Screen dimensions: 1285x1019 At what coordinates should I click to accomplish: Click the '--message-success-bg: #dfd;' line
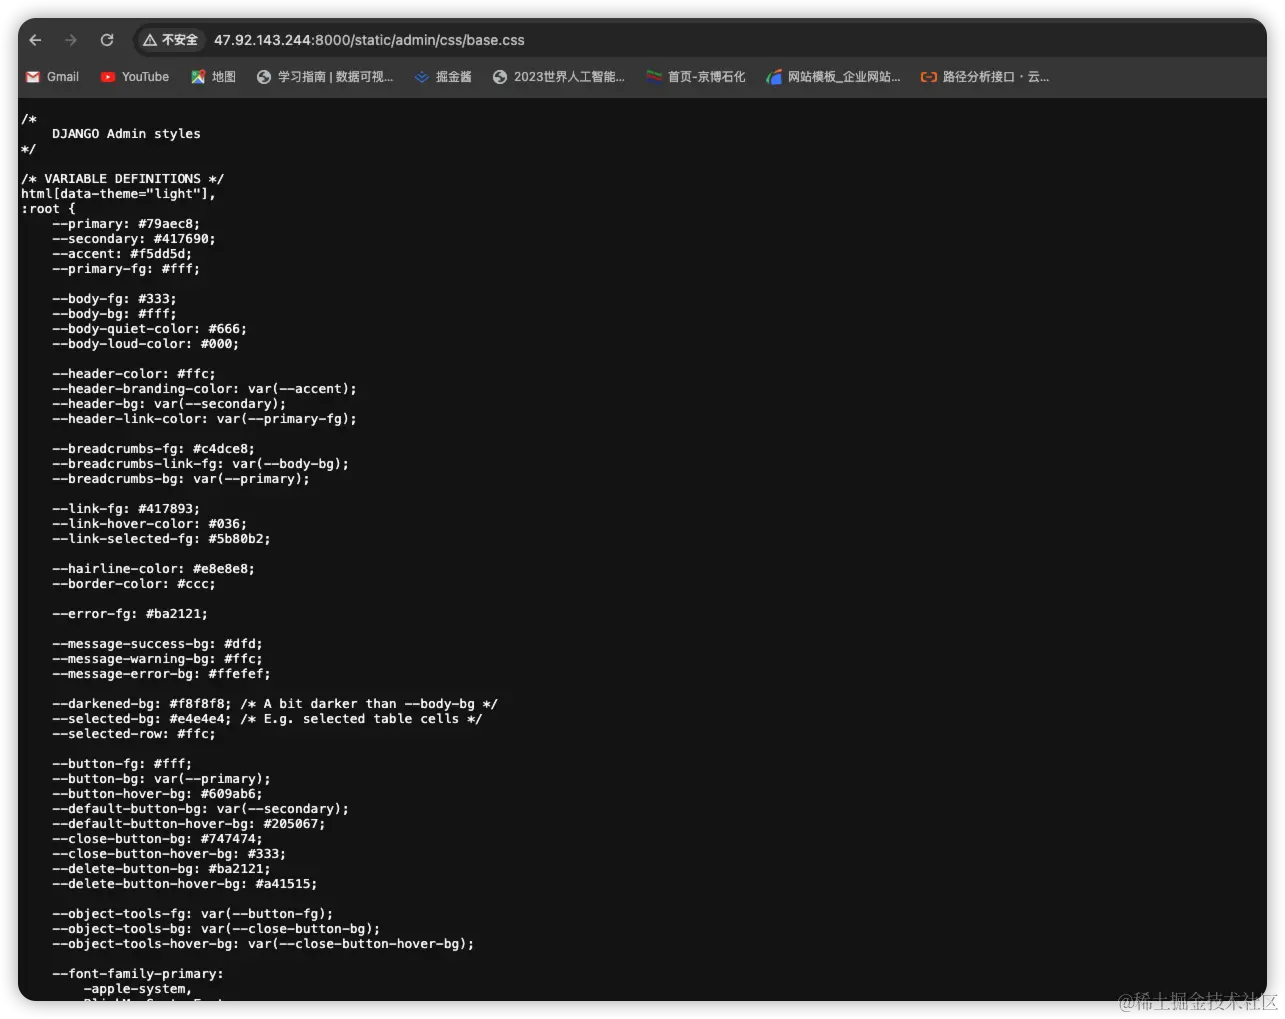(157, 644)
